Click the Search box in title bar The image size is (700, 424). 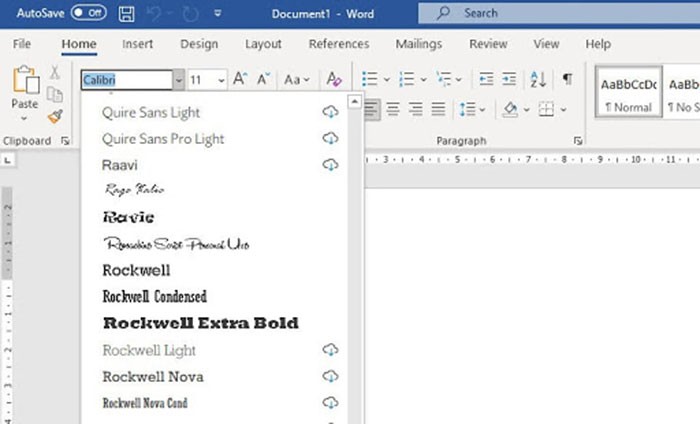point(559,13)
